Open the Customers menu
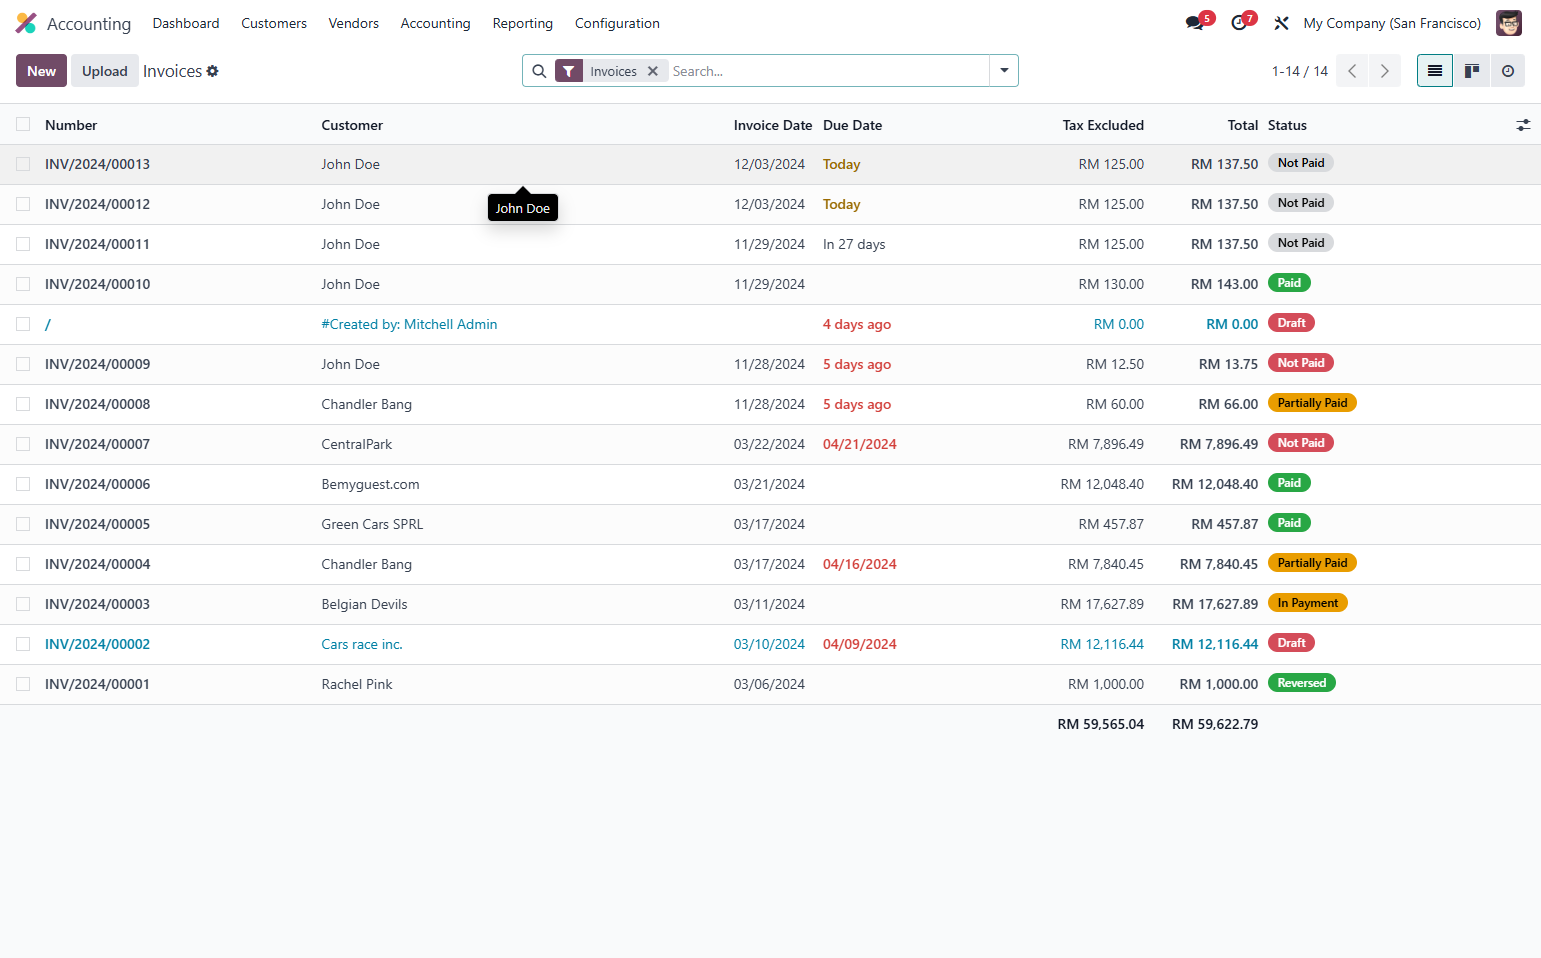 click(x=274, y=23)
